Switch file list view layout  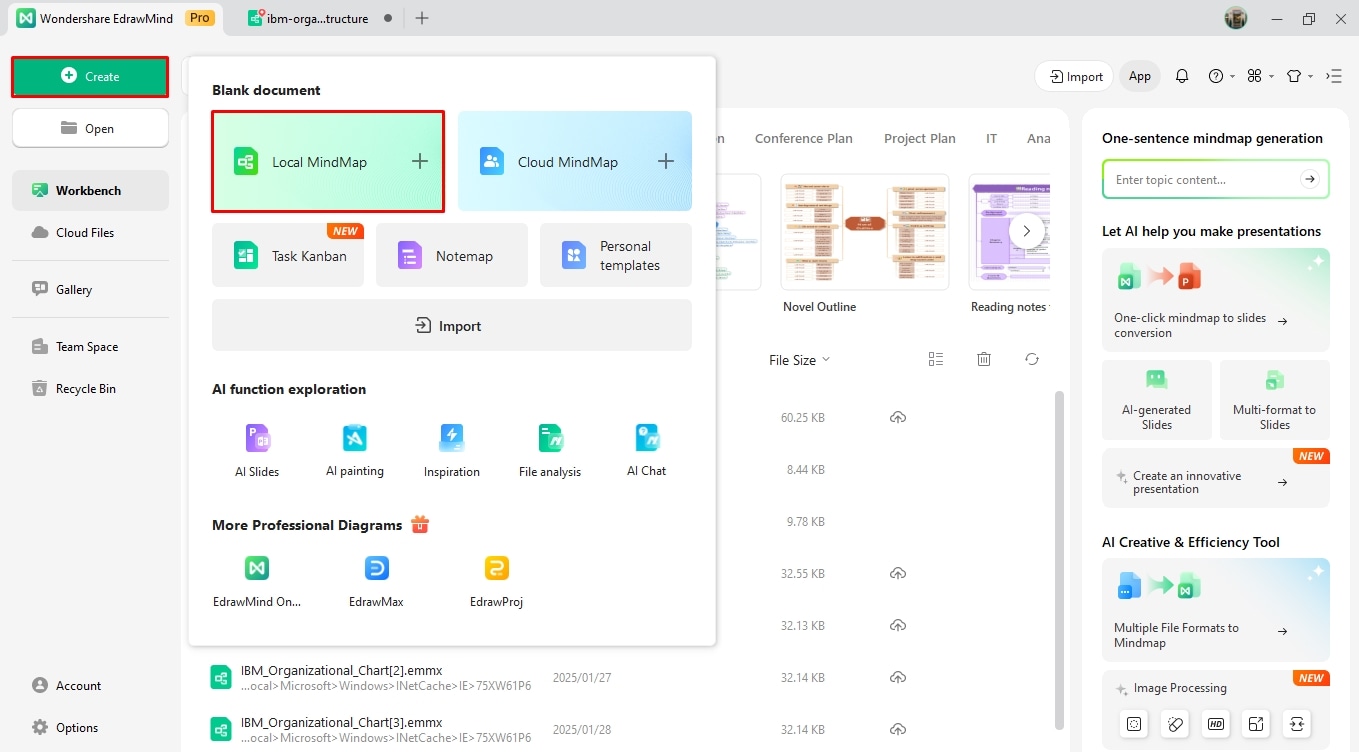coord(936,359)
